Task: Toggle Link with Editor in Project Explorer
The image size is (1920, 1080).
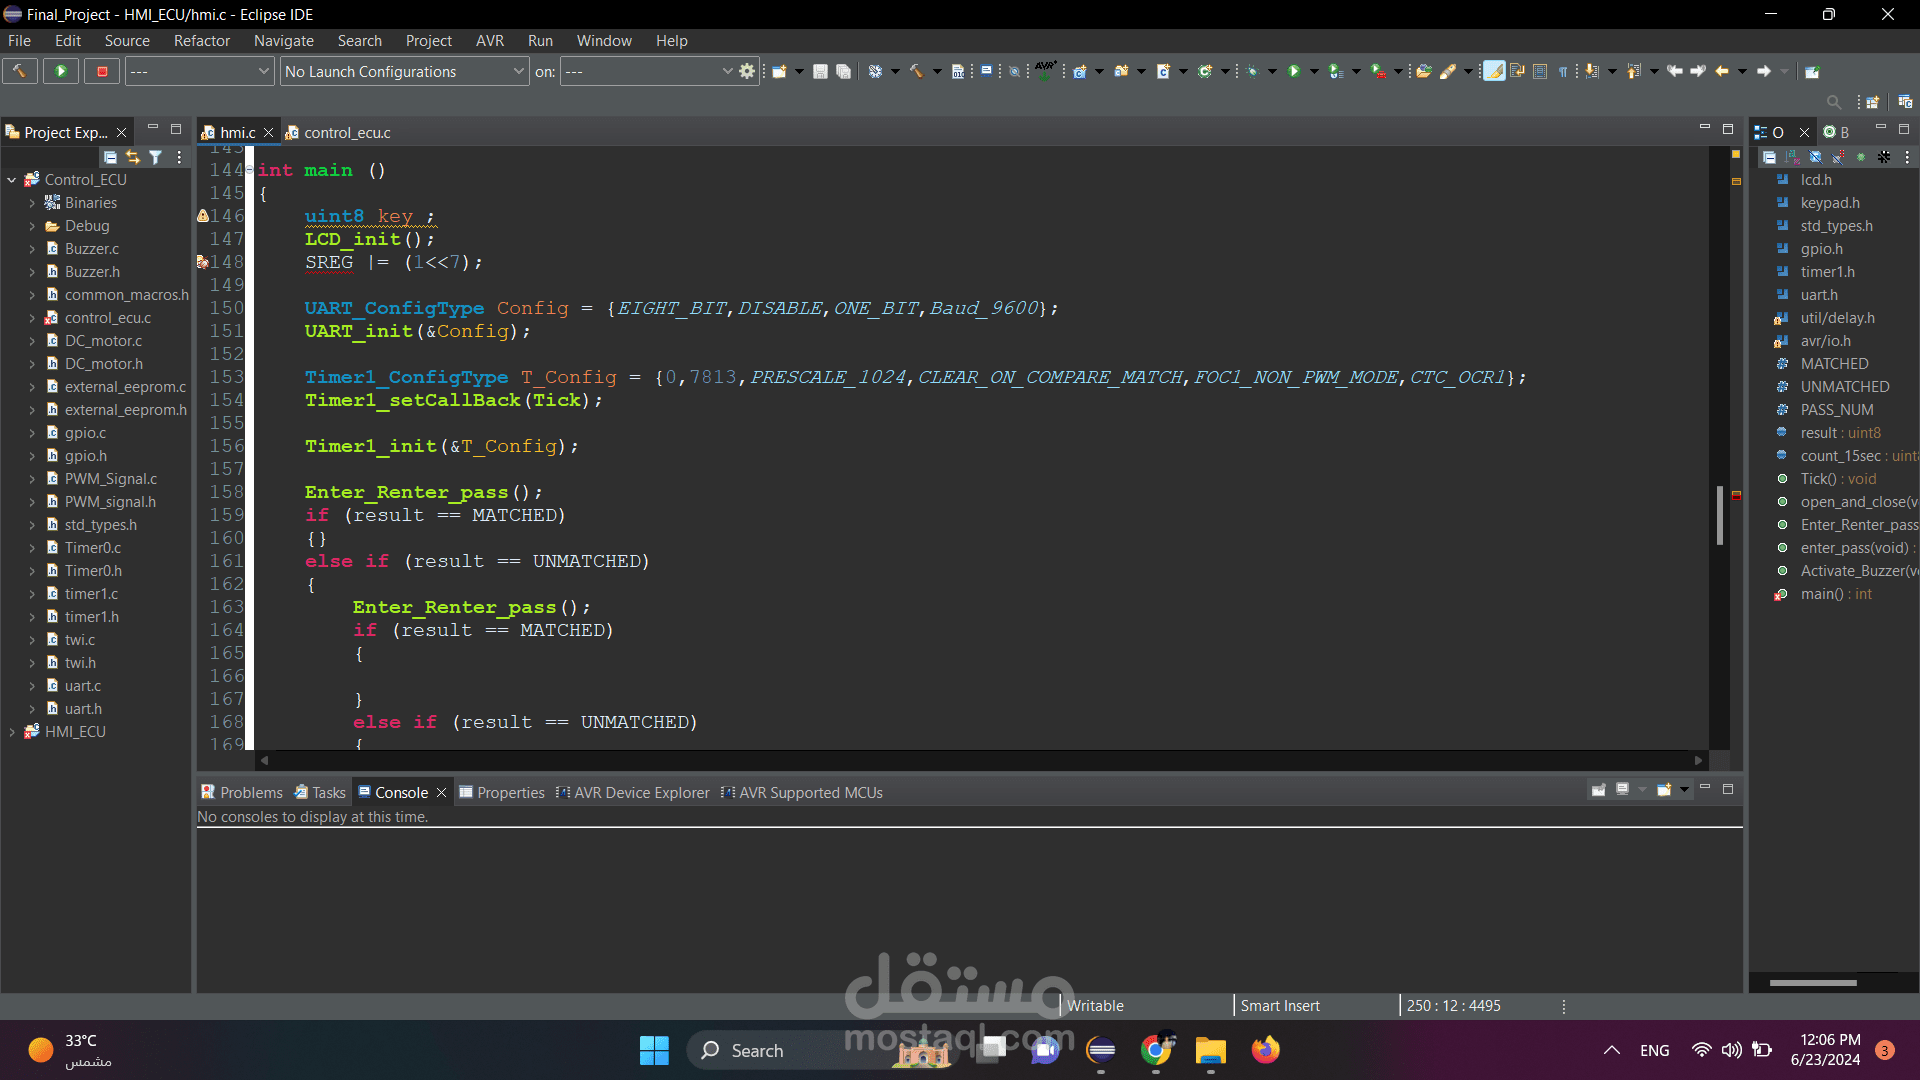Action: 133,157
